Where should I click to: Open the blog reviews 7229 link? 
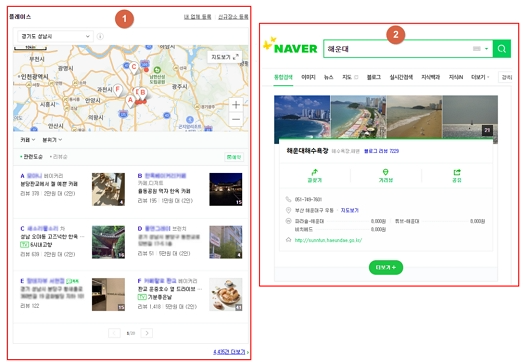(x=381, y=151)
